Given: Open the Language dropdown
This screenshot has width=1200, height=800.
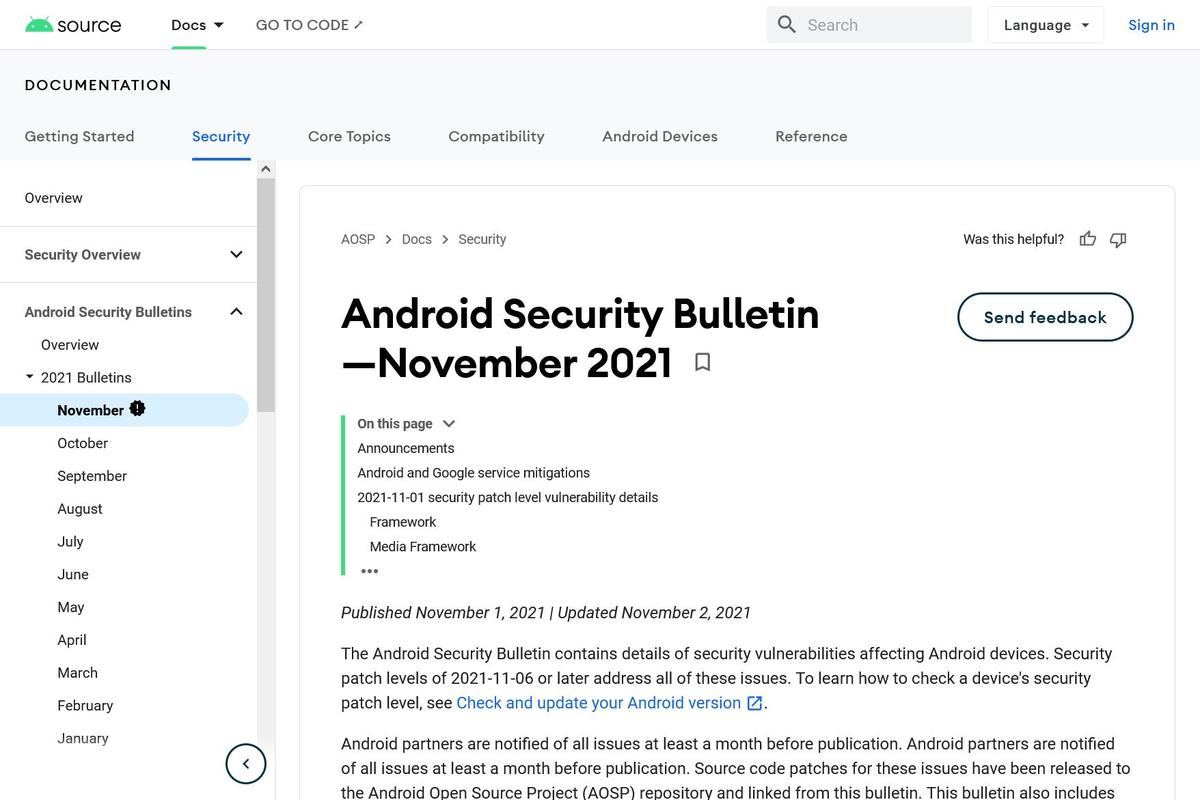Looking at the screenshot, I should click(x=1046, y=25).
